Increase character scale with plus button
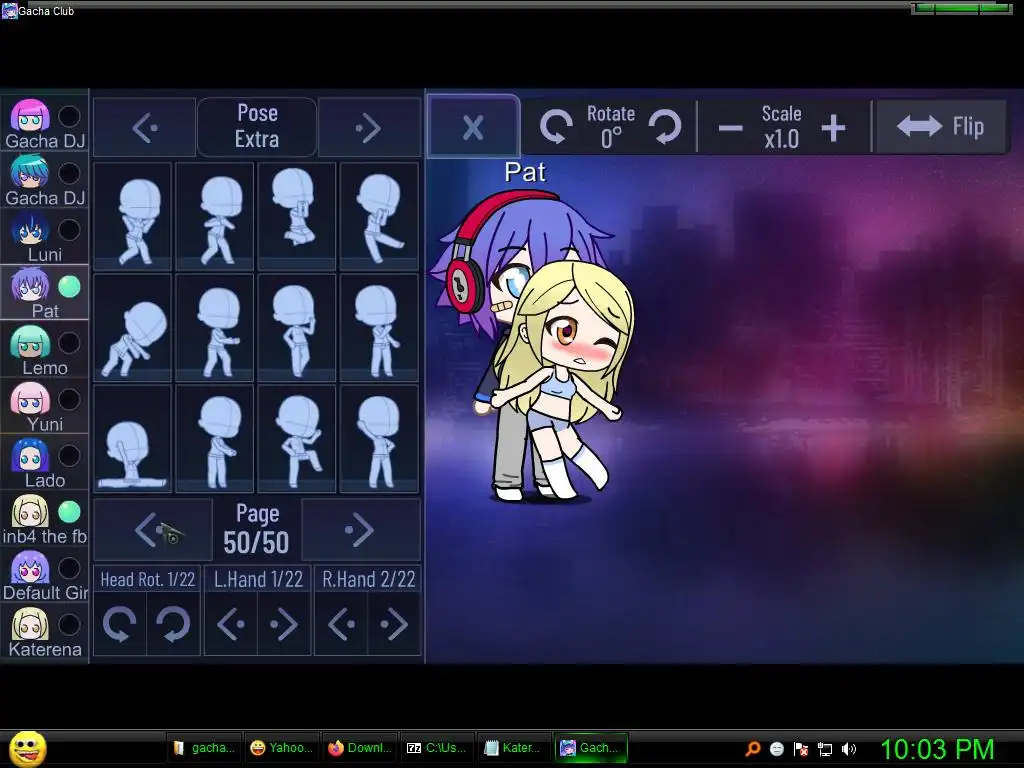 833,127
